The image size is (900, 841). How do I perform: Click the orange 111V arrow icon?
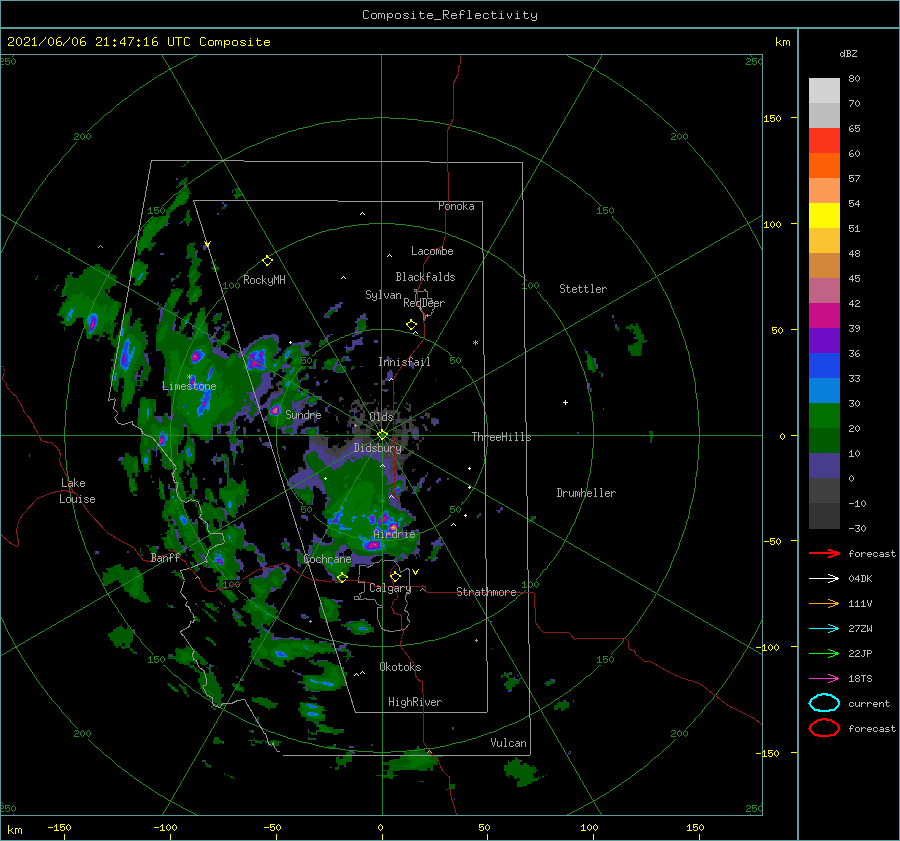tap(824, 603)
